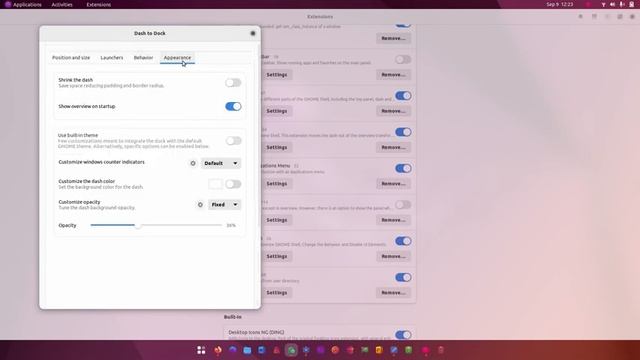Open the Show Applications grid in the dock
This screenshot has width=640, height=360.
click(201, 350)
